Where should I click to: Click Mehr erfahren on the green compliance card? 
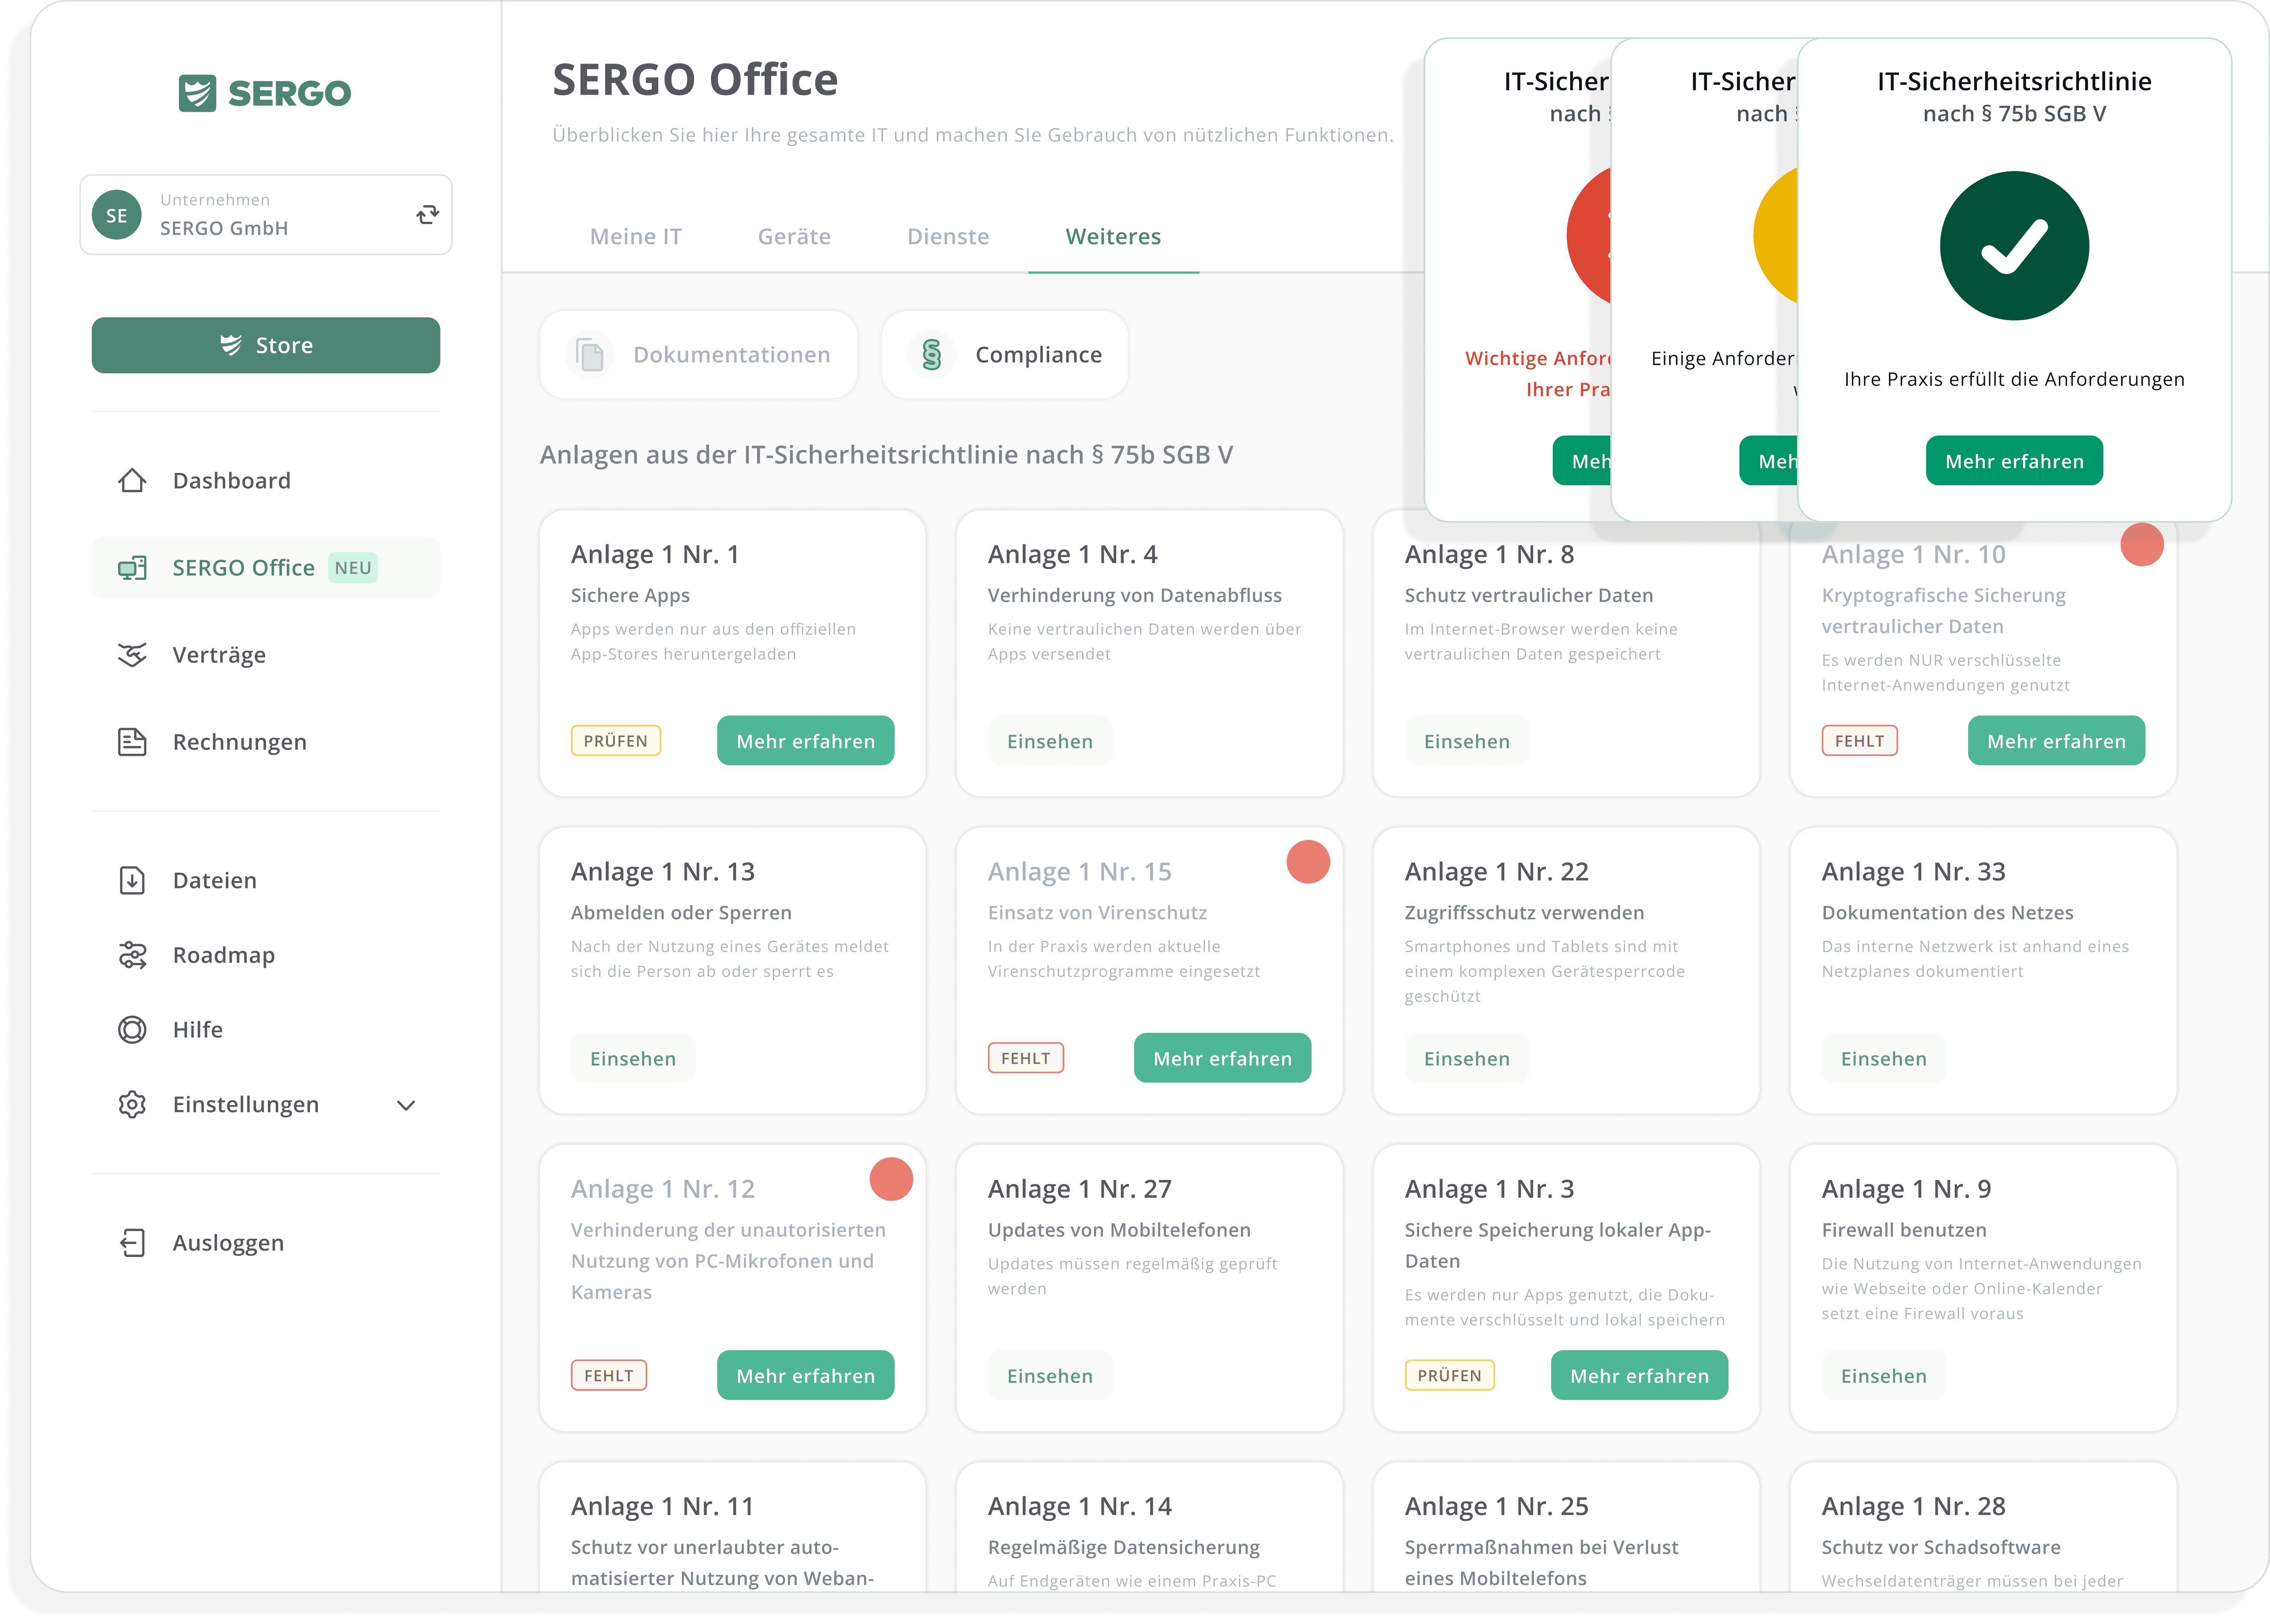coord(2014,461)
